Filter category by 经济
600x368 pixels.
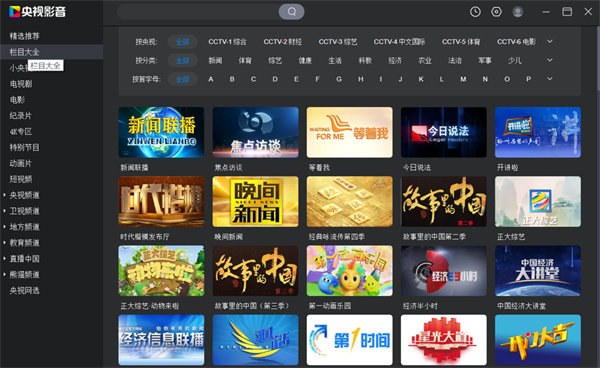(x=395, y=60)
